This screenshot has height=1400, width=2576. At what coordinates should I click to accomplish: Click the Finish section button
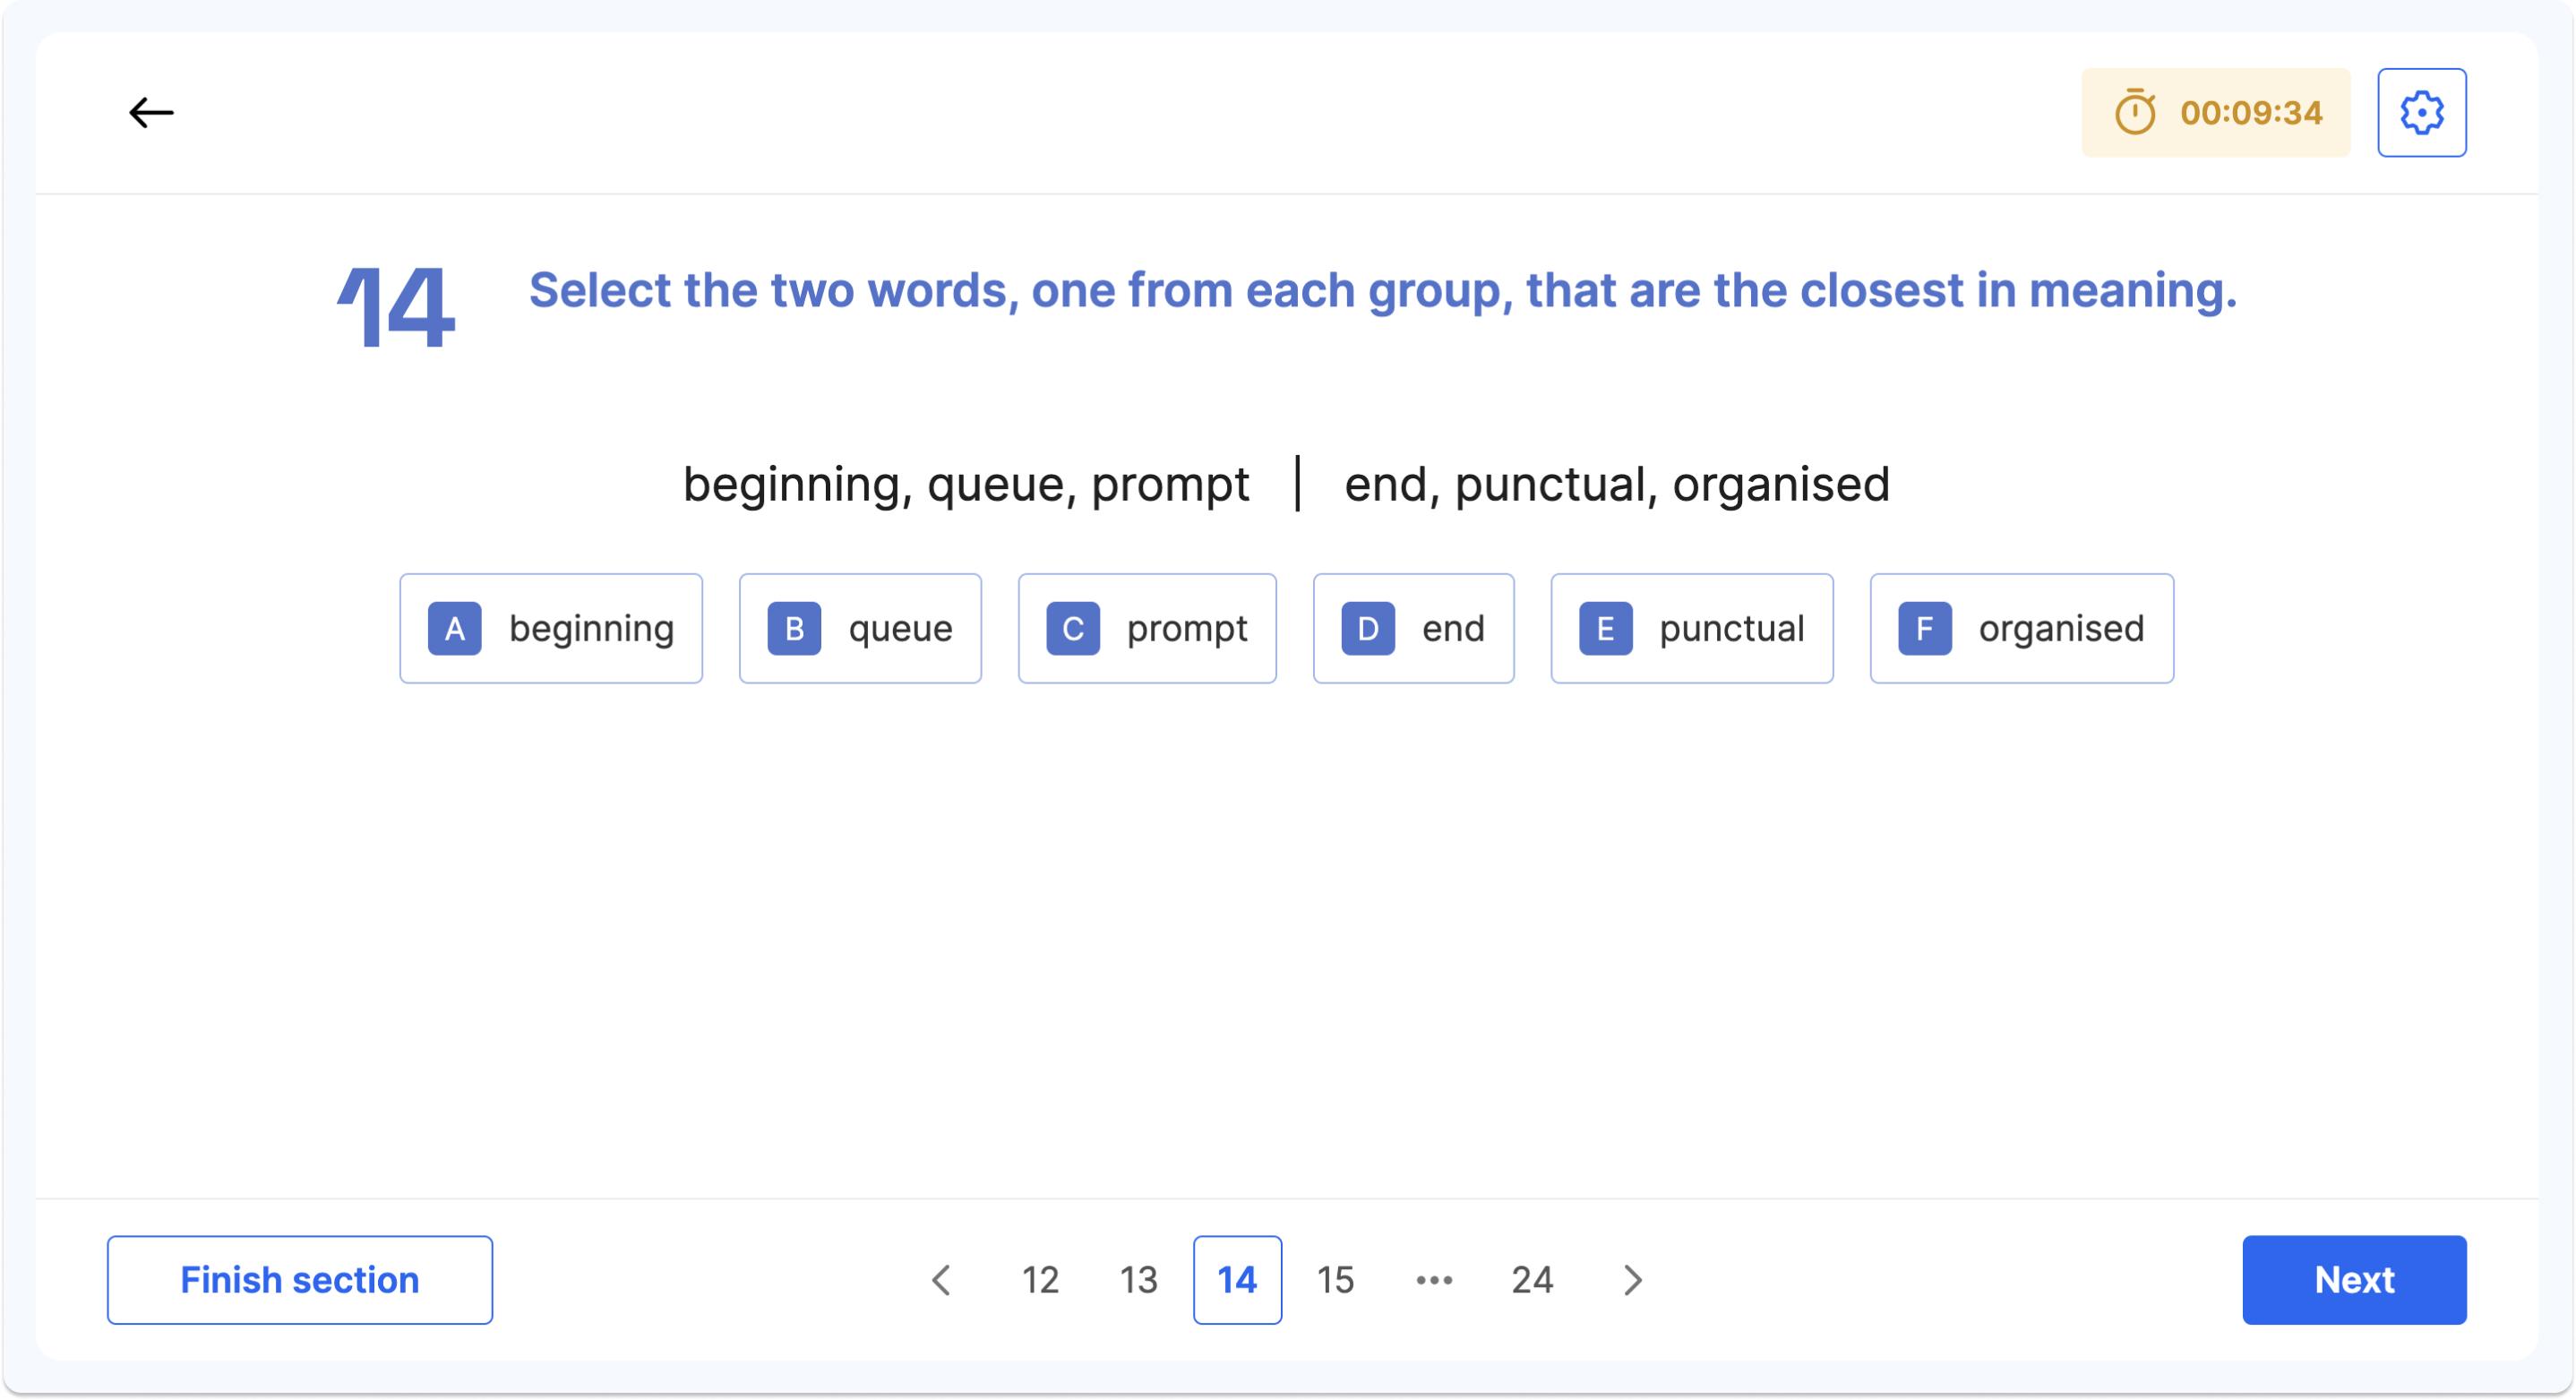click(x=299, y=1280)
